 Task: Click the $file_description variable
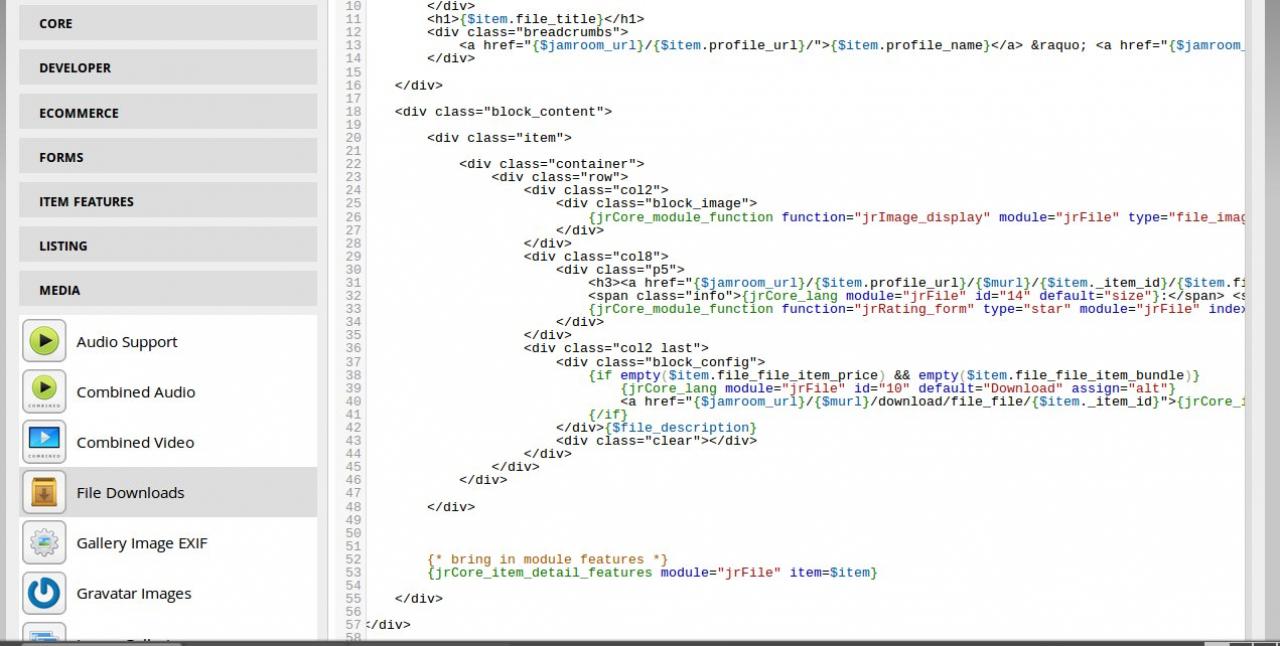[x=681, y=427]
